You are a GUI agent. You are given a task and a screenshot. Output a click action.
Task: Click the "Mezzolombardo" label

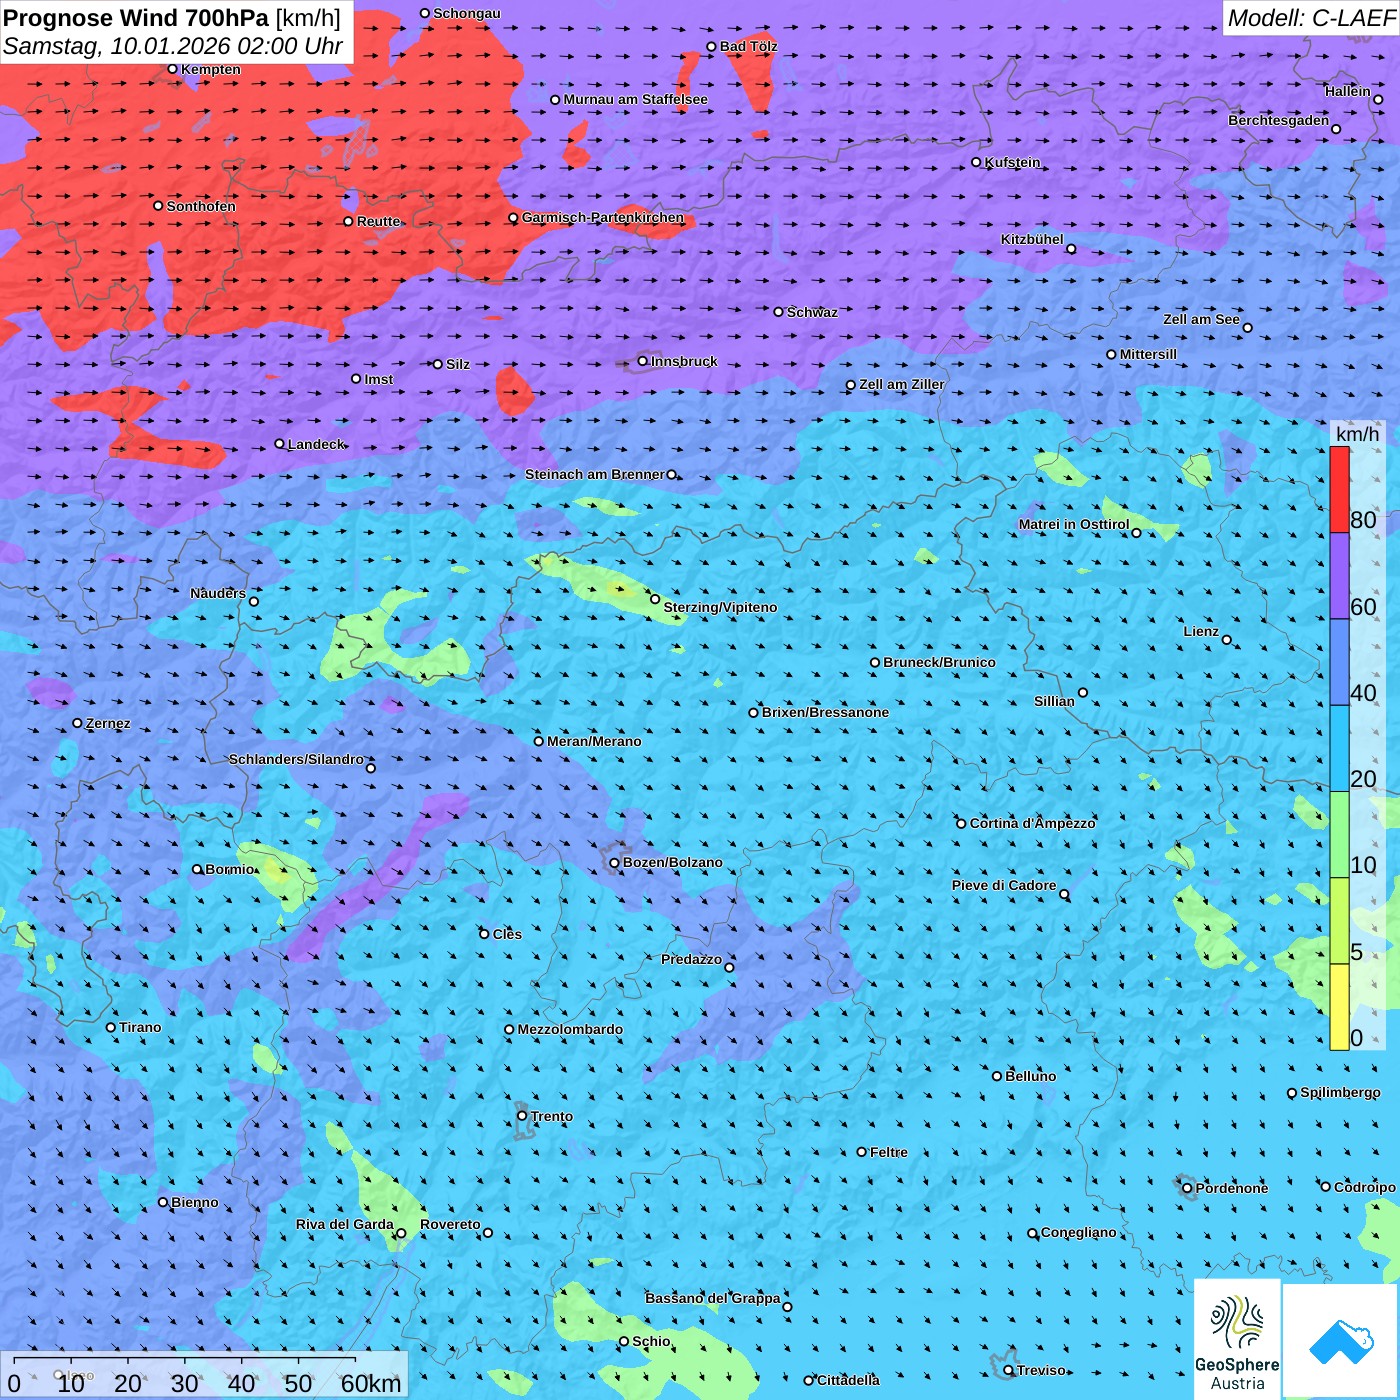(x=570, y=1029)
